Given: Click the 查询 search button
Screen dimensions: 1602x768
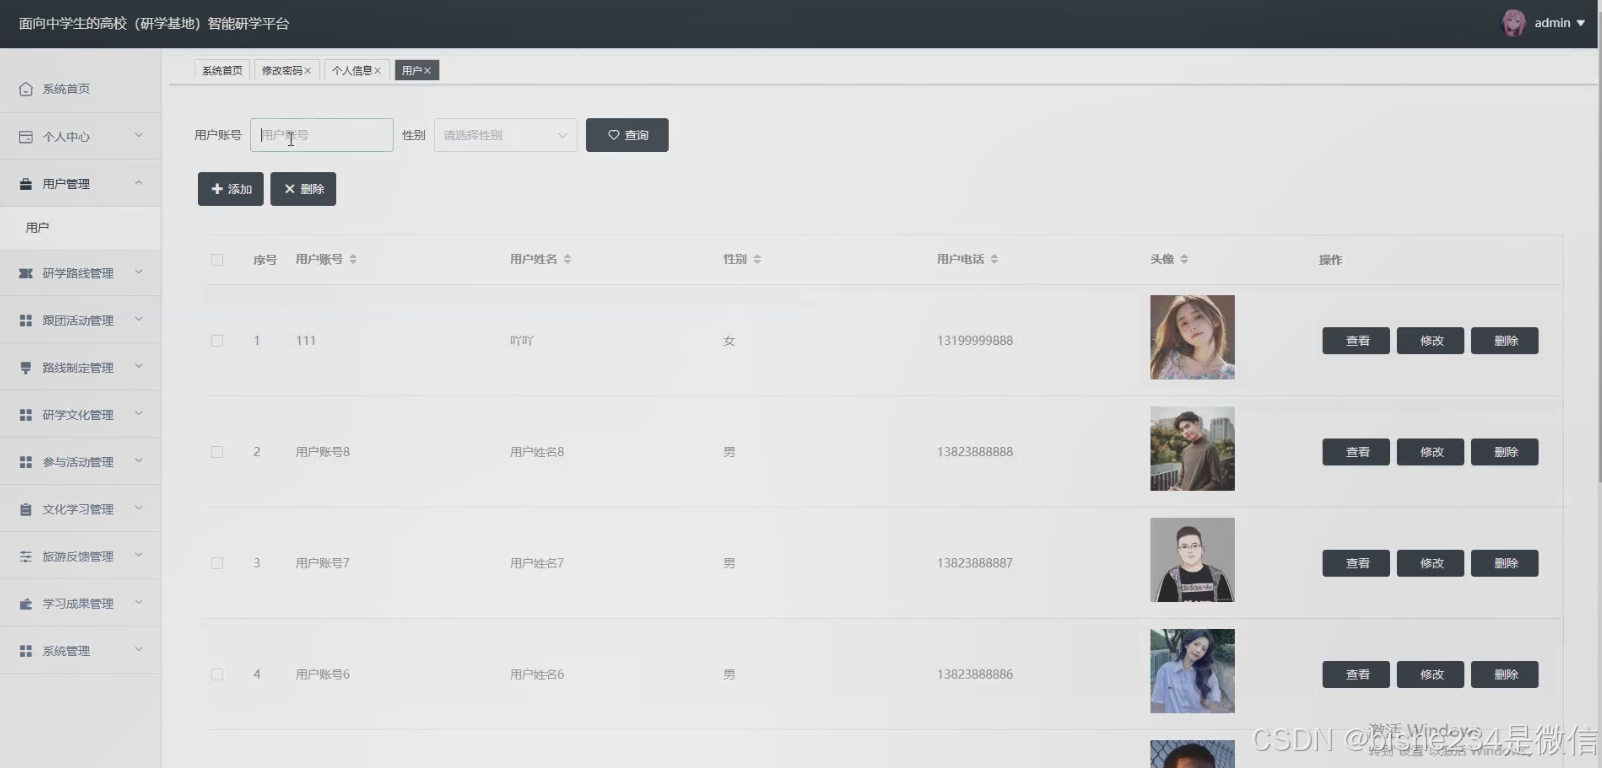Looking at the screenshot, I should click(x=627, y=135).
